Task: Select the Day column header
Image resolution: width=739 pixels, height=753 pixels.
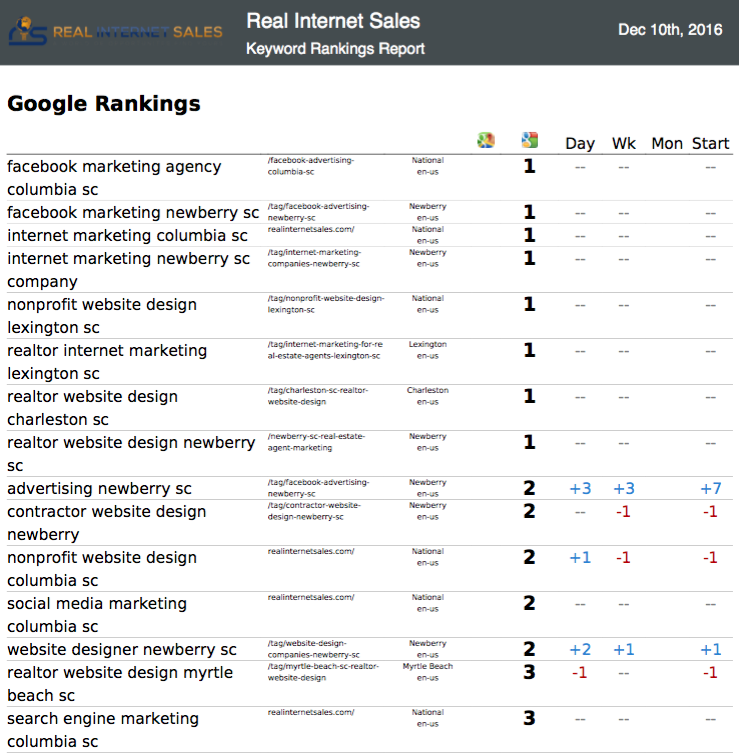Action: (580, 143)
